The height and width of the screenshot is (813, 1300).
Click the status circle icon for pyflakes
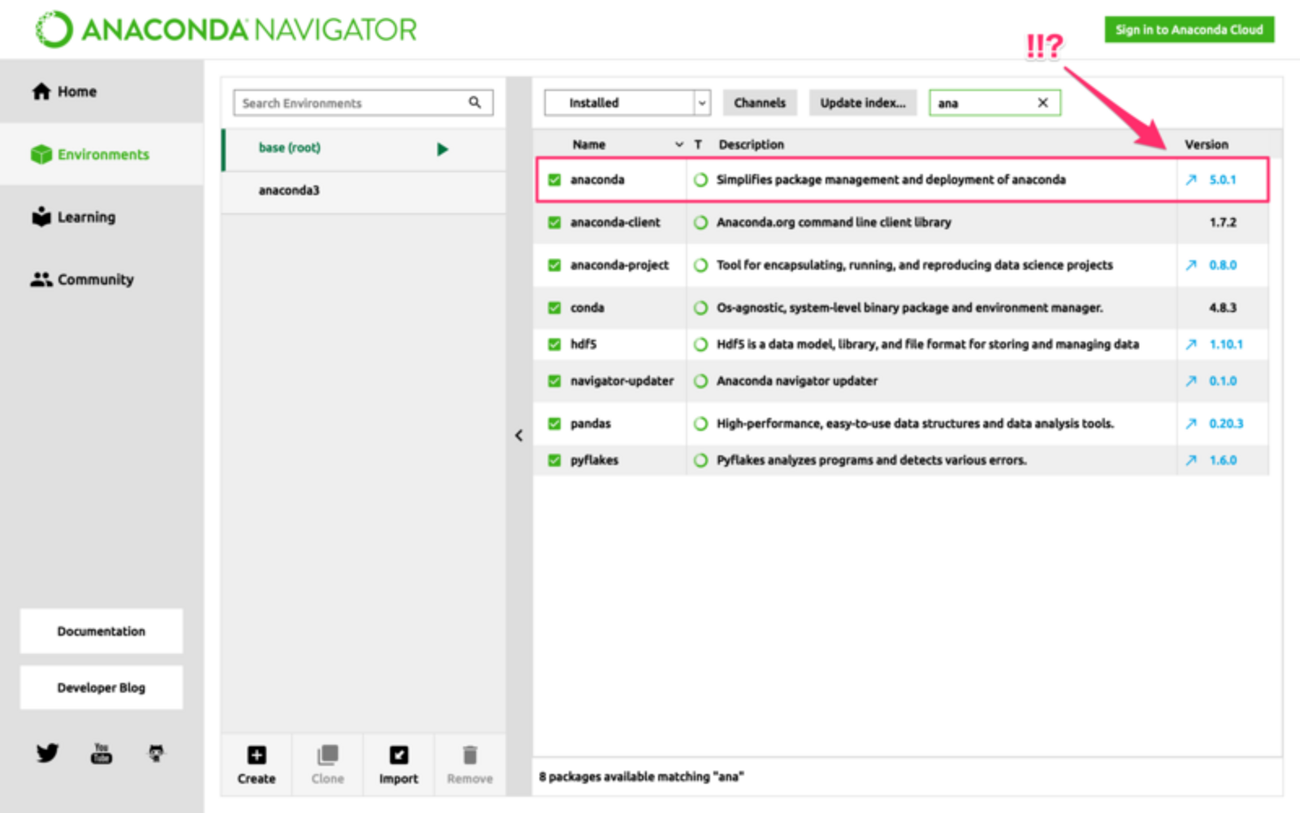[701, 460]
